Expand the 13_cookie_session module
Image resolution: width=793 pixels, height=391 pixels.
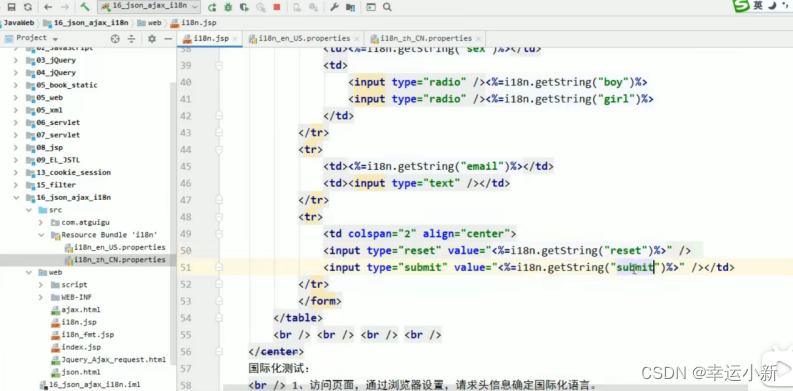tap(16, 172)
